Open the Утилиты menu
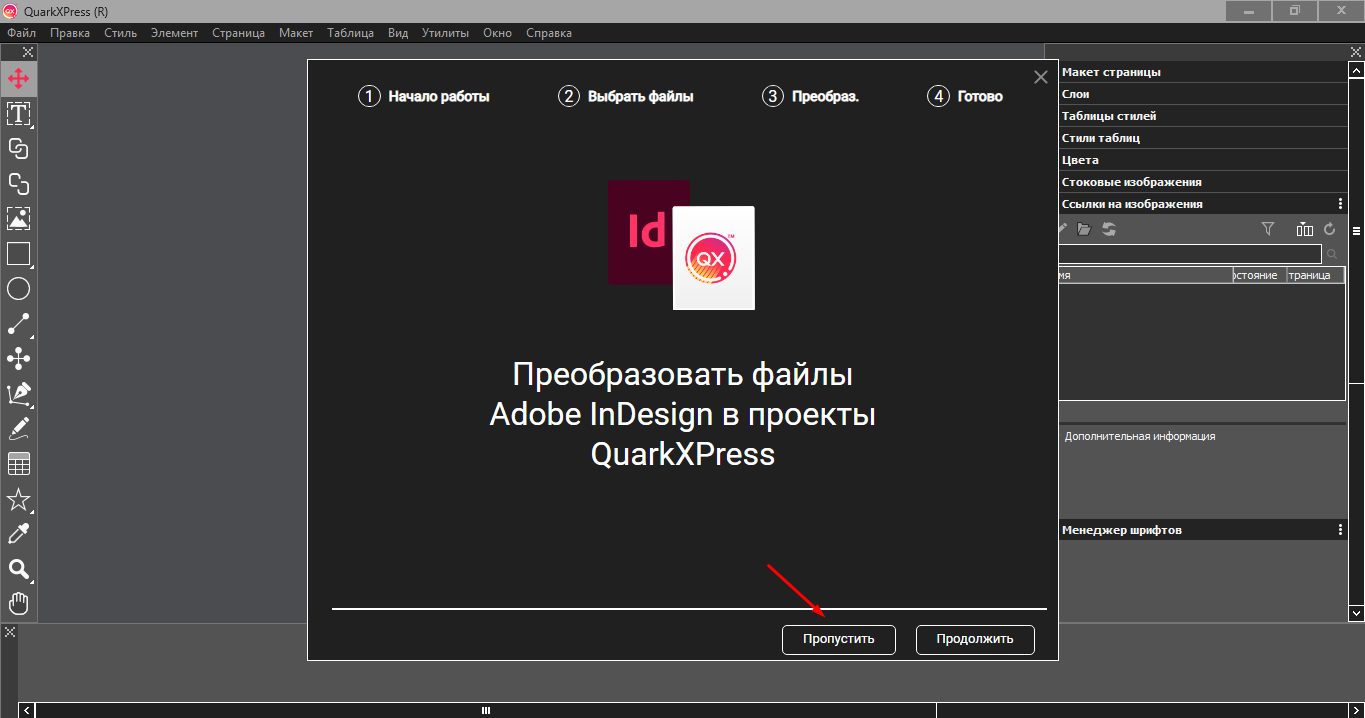This screenshot has height=718, width=1365. click(445, 33)
